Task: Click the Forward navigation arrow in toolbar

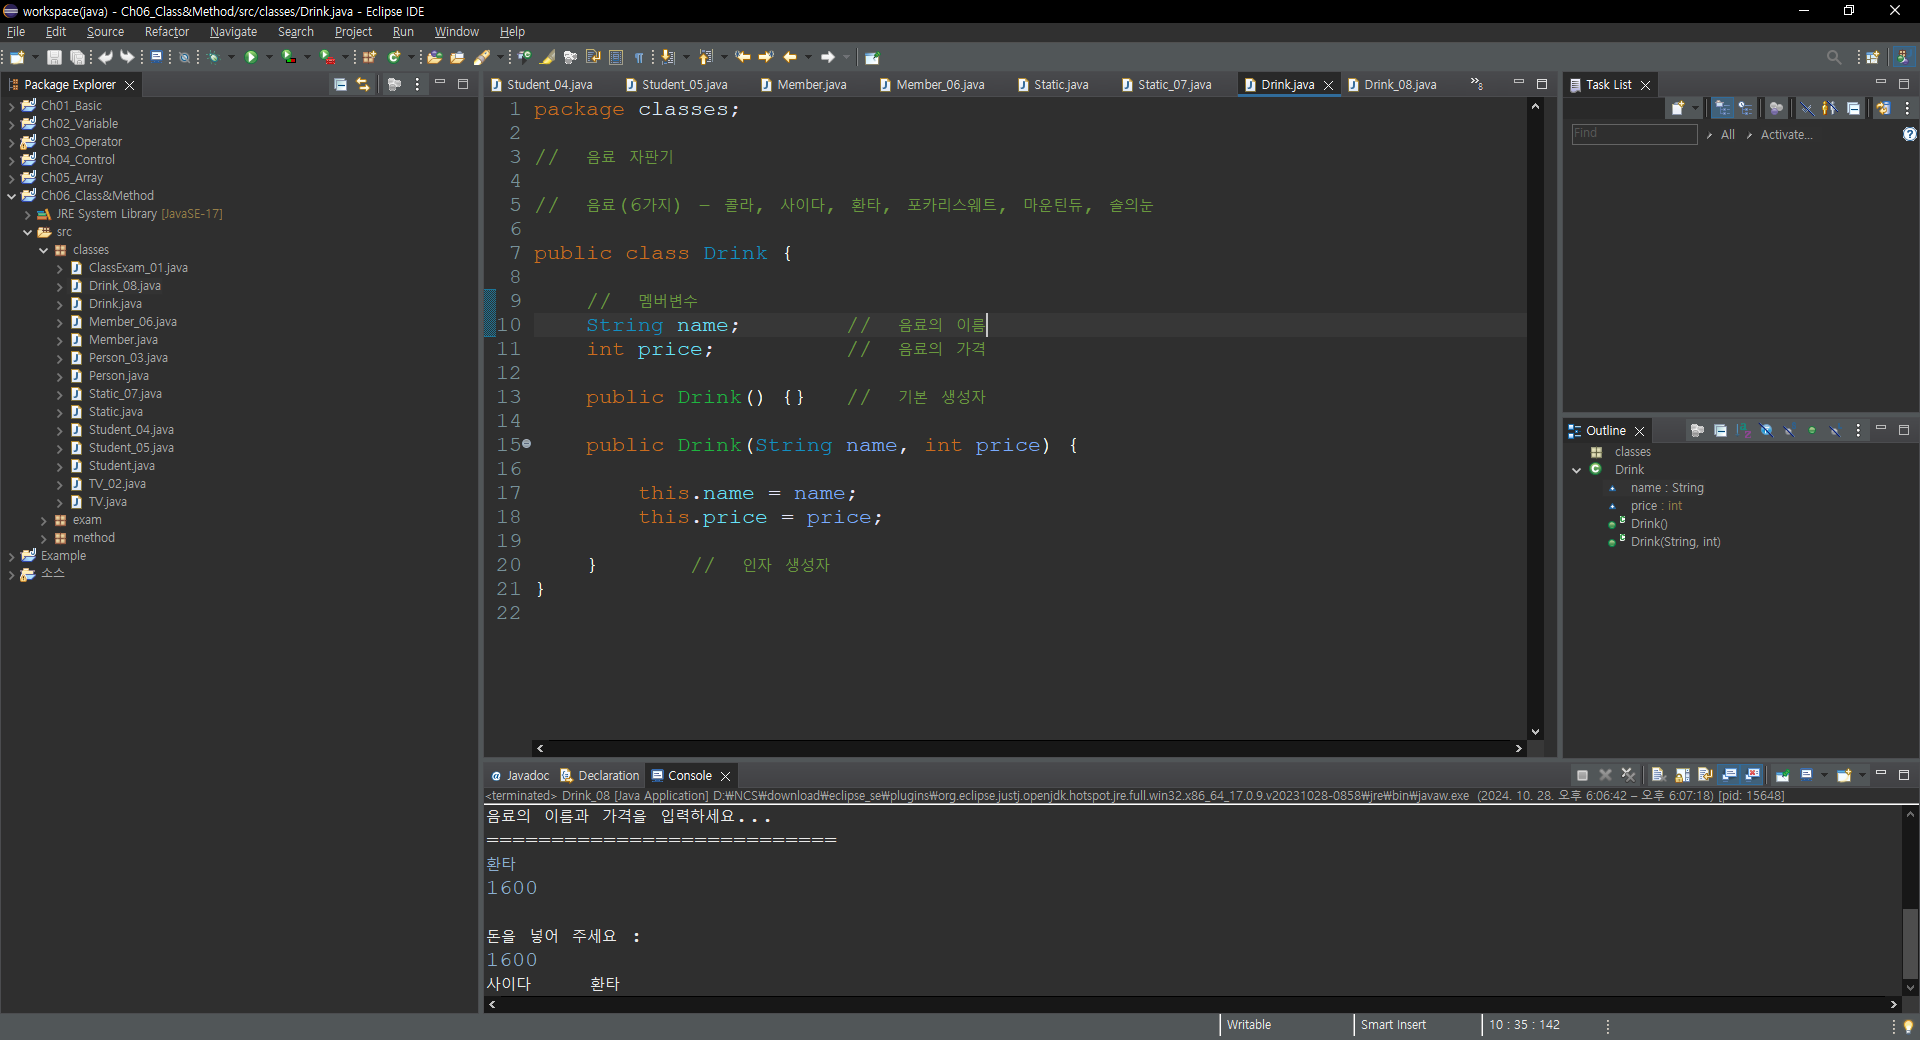Action: point(828,57)
